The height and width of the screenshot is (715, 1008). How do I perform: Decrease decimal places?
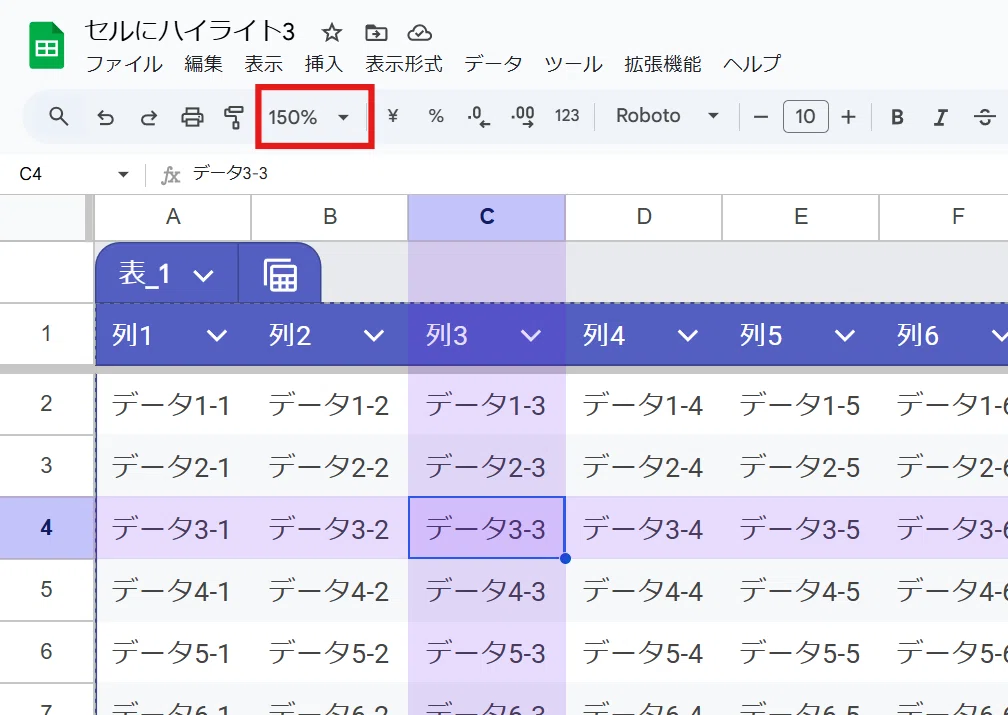coord(478,116)
